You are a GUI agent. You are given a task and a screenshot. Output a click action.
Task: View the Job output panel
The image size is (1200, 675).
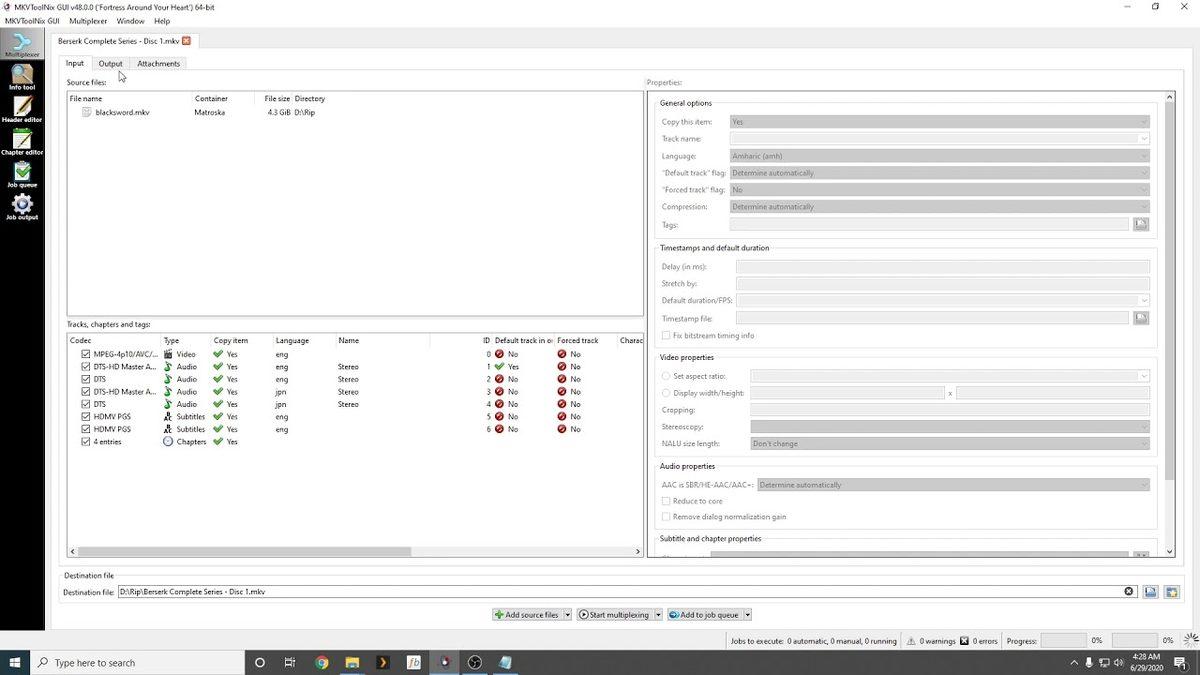click(21, 204)
